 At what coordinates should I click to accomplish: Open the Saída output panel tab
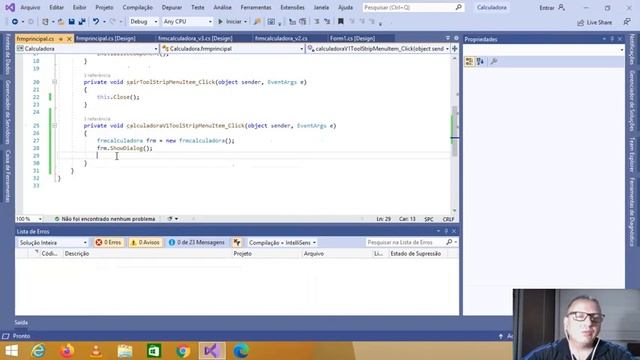[x=21, y=322]
